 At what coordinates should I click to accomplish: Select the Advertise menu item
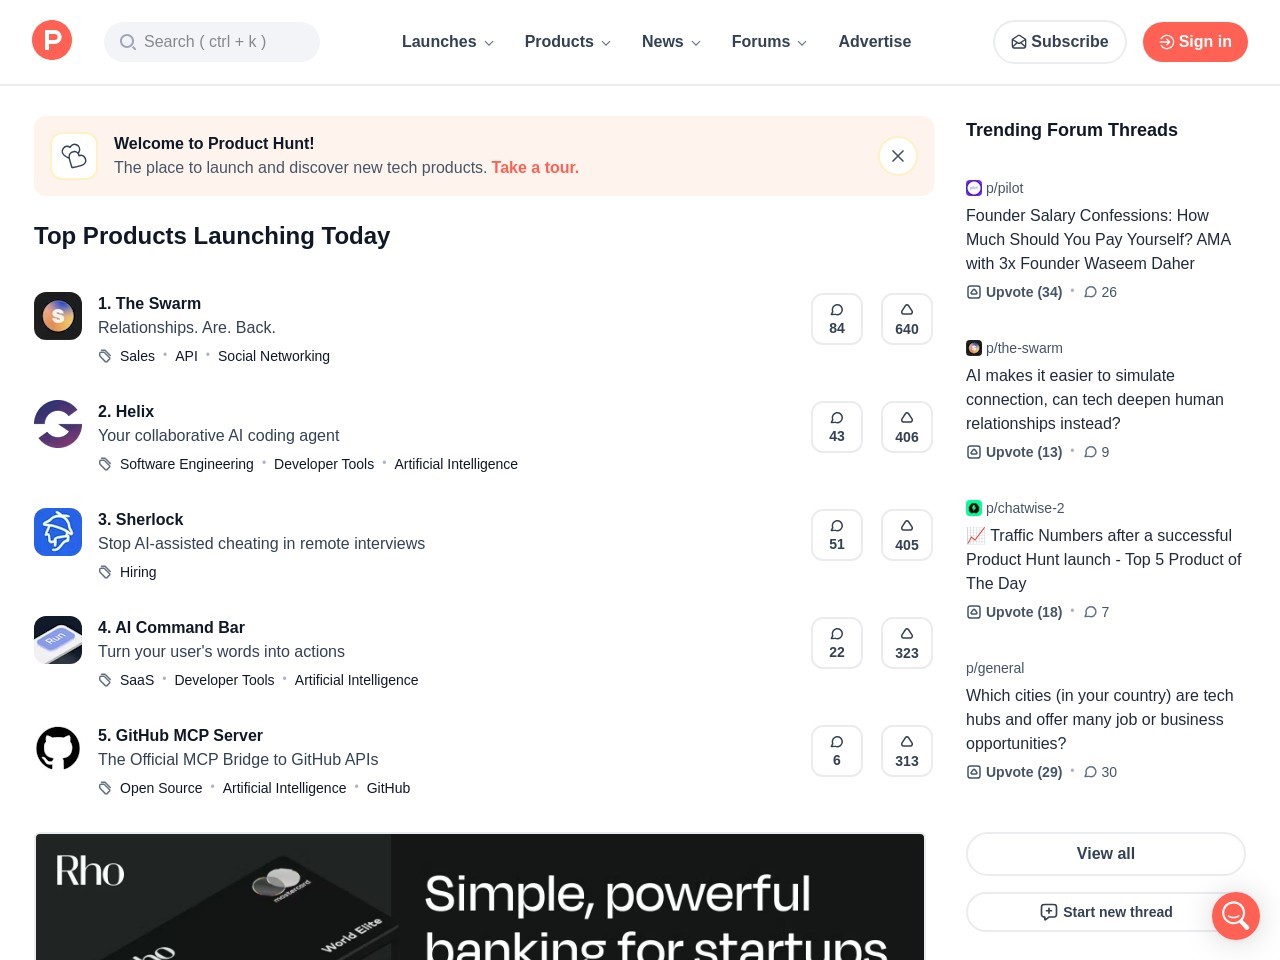click(x=875, y=41)
